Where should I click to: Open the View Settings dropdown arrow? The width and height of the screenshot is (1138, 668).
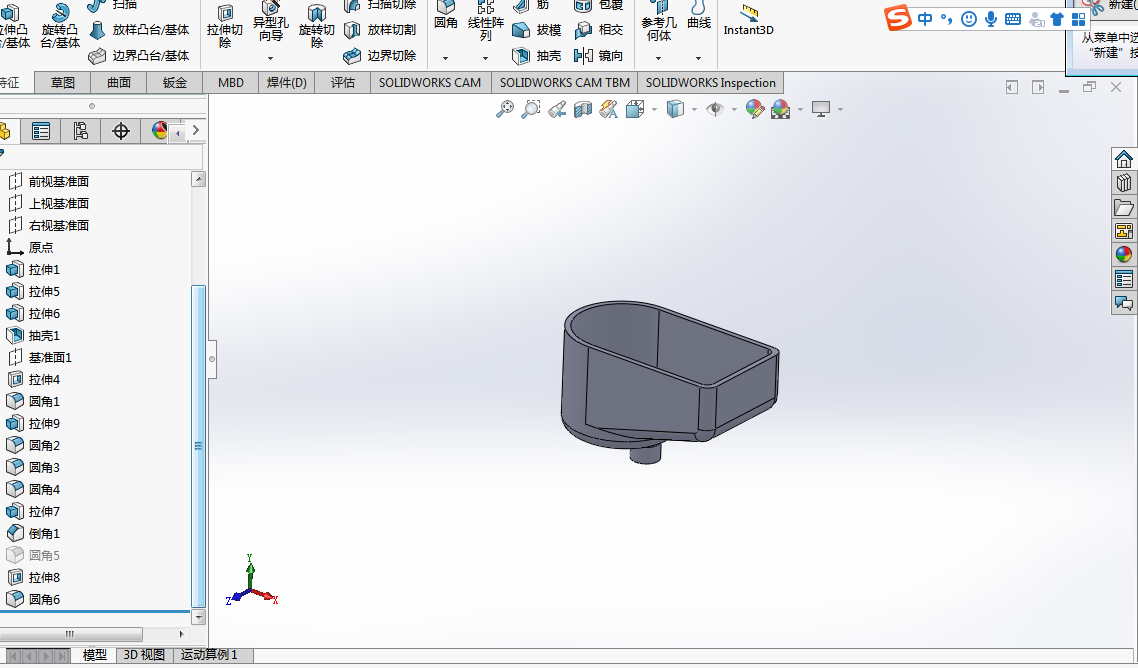[x=840, y=110]
